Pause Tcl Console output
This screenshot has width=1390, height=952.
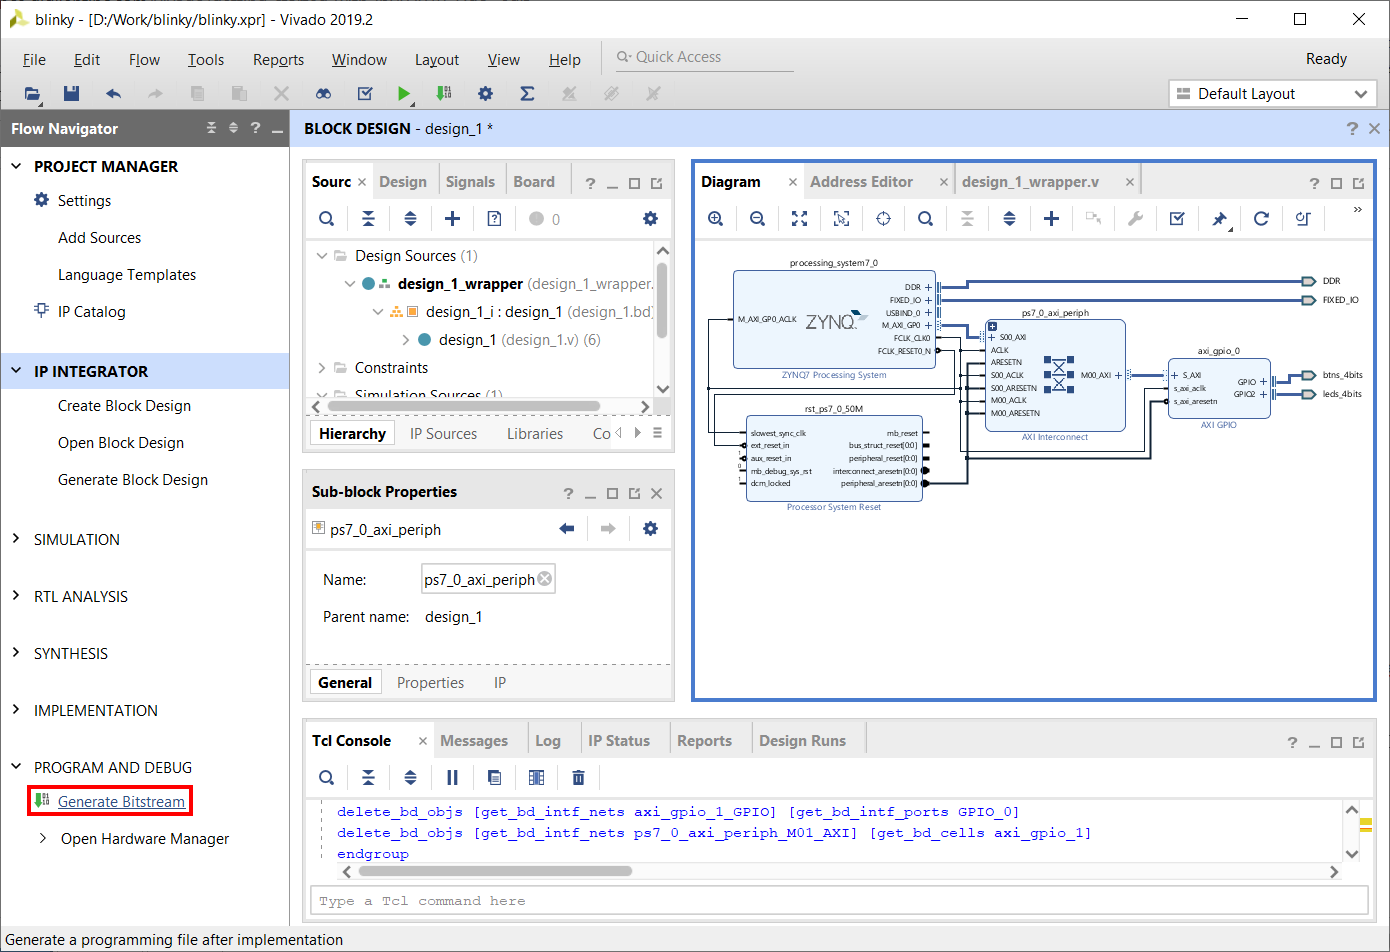coord(452,778)
